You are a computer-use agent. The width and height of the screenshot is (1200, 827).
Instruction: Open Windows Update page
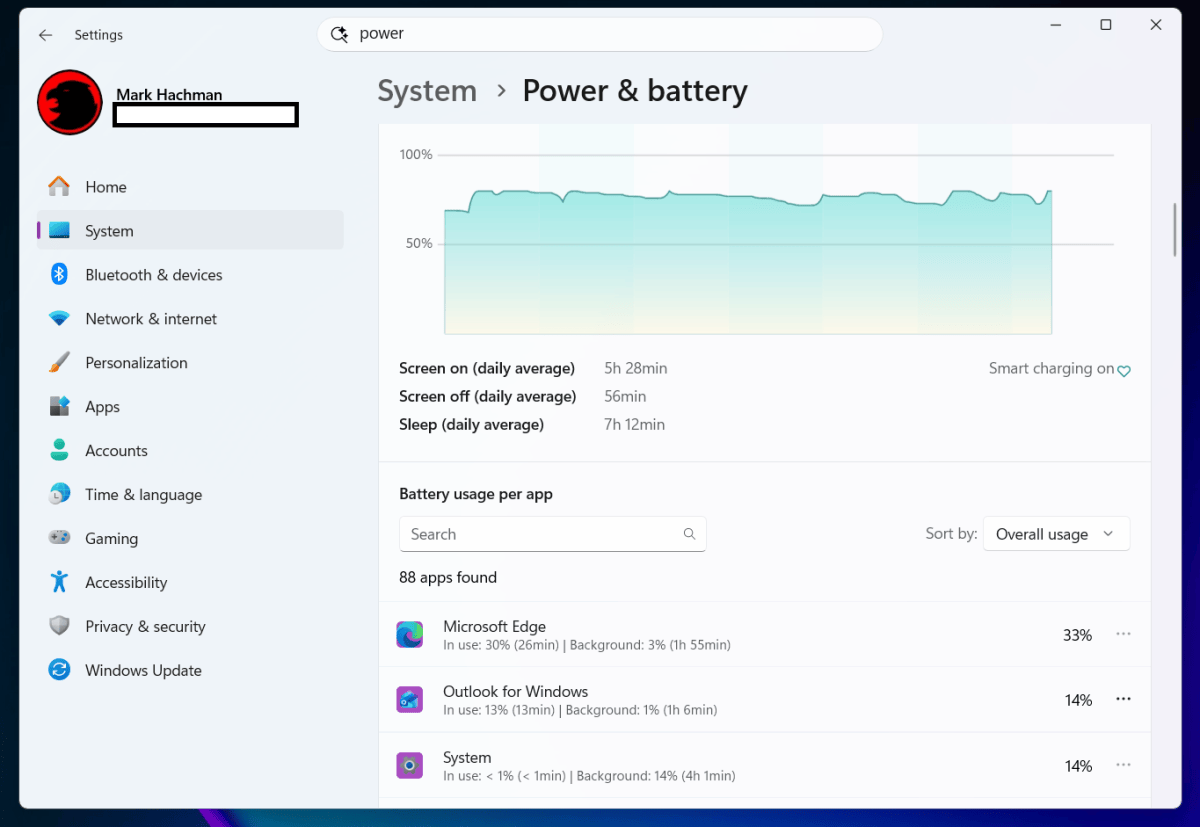(x=190, y=670)
